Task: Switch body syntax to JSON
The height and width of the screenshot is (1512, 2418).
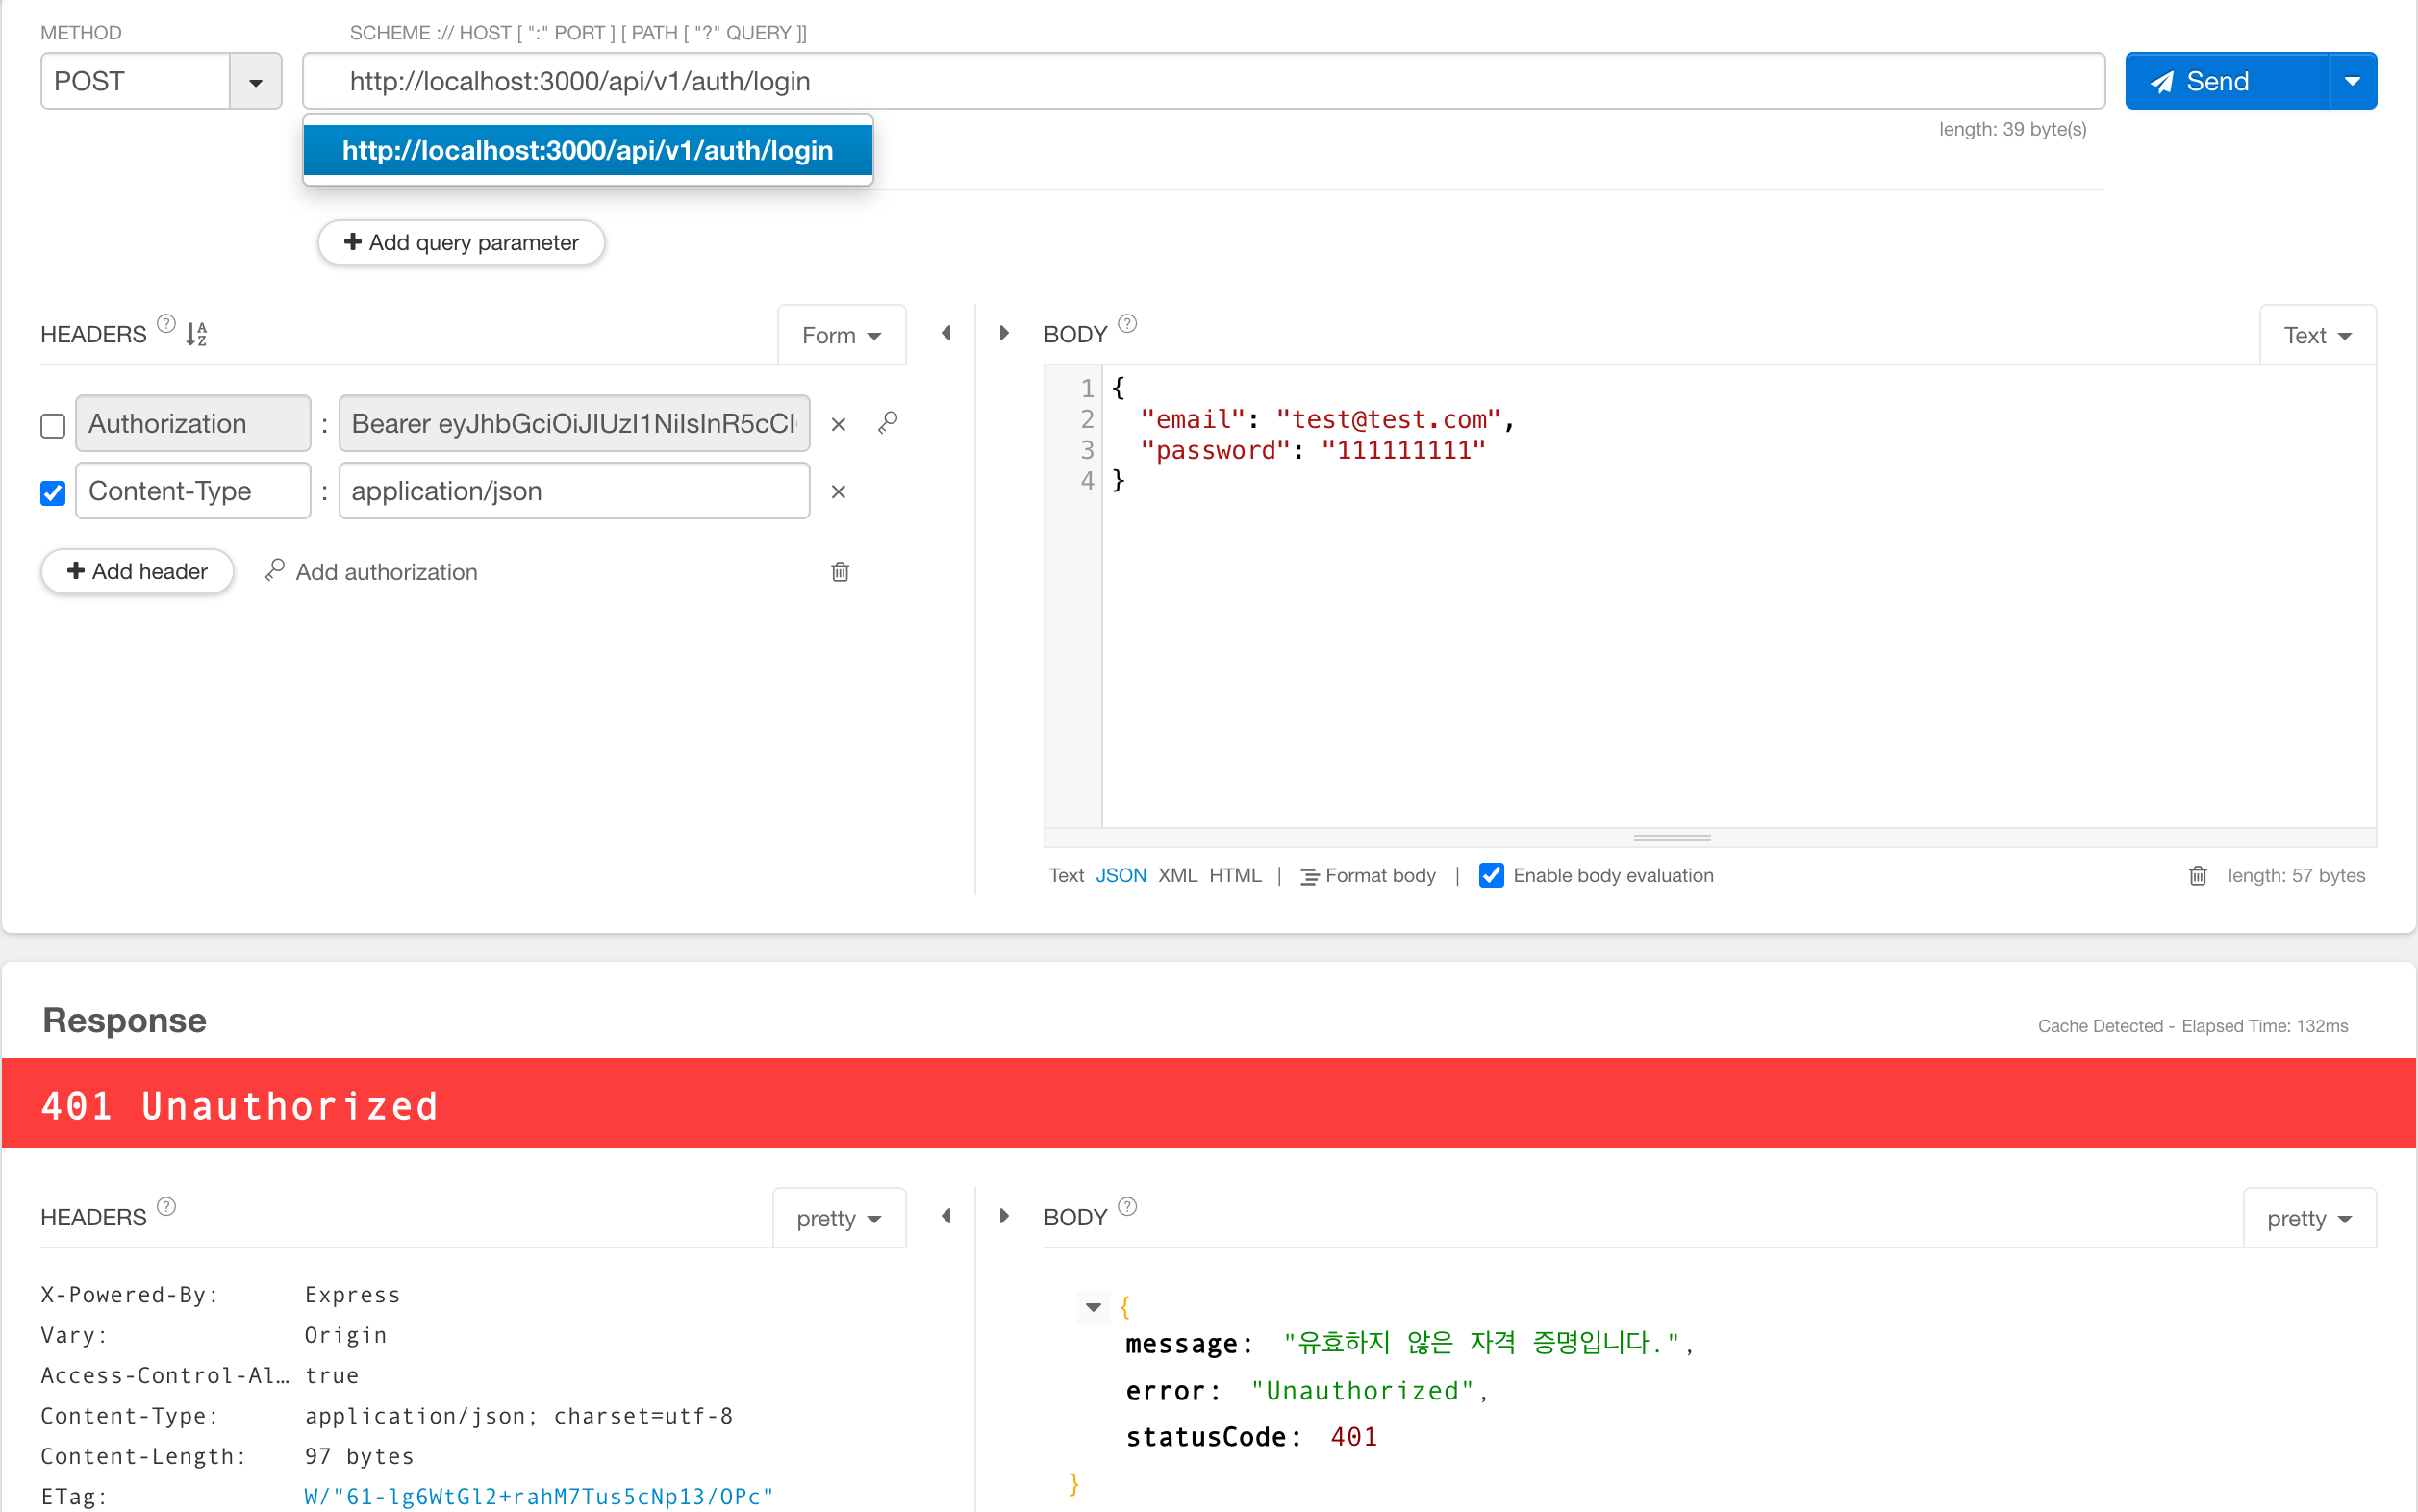Action: (1120, 875)
